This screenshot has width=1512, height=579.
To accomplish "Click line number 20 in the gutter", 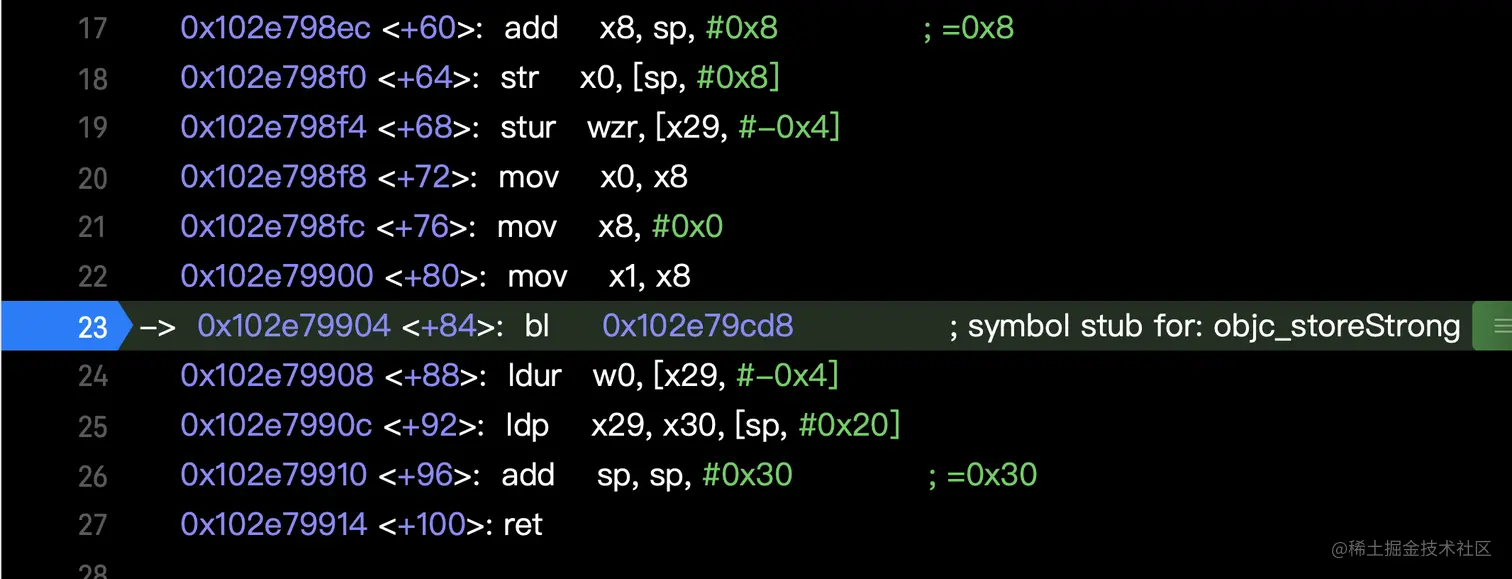I will 92,178.
